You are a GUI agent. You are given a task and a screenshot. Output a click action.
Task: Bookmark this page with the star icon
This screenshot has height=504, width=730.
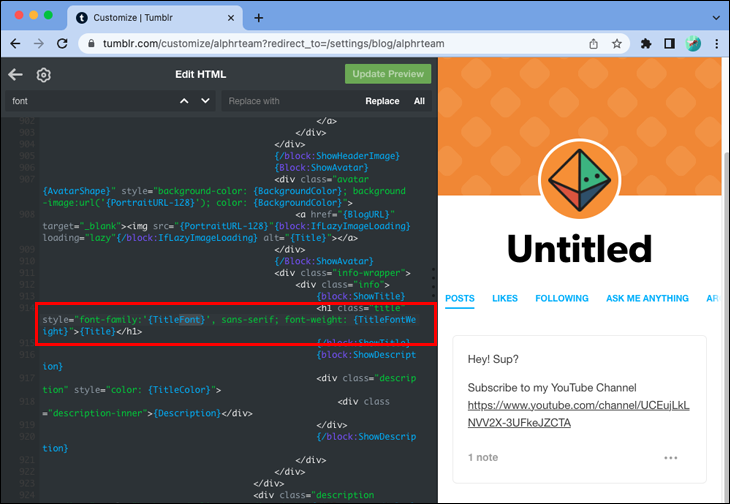[x=617, y=44]
